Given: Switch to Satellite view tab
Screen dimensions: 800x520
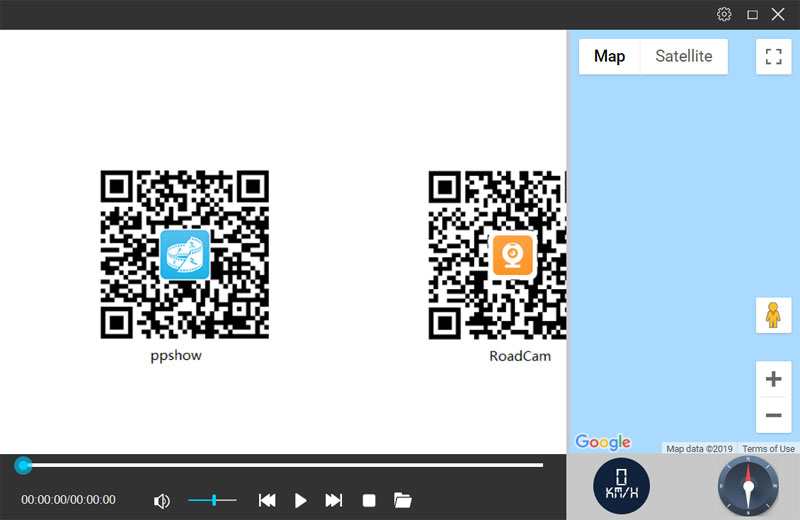Looking at the screenshot, I should tap(684, 56).
